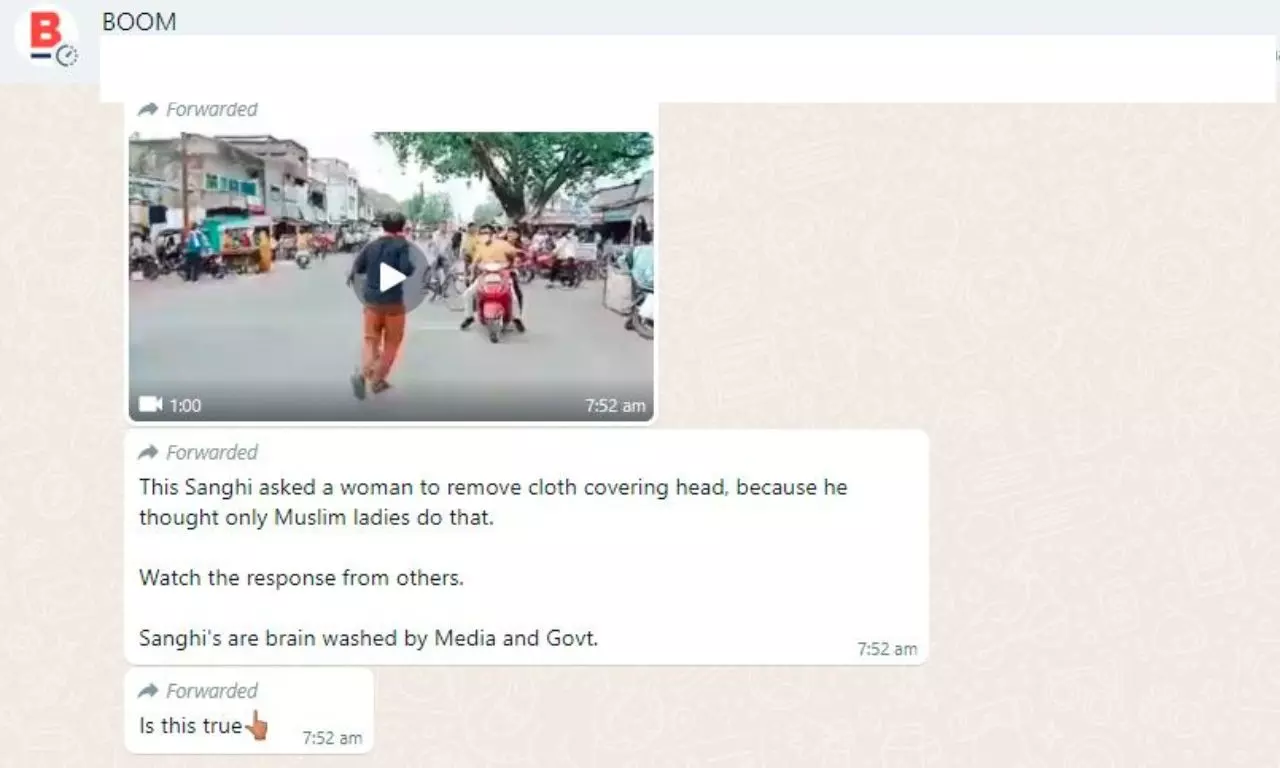Image resolution: width=1280 pixels, height=768 pixels.
Task: Select the 'This Sanghi asked a woman' message text
Action: [x=493, y=503]
